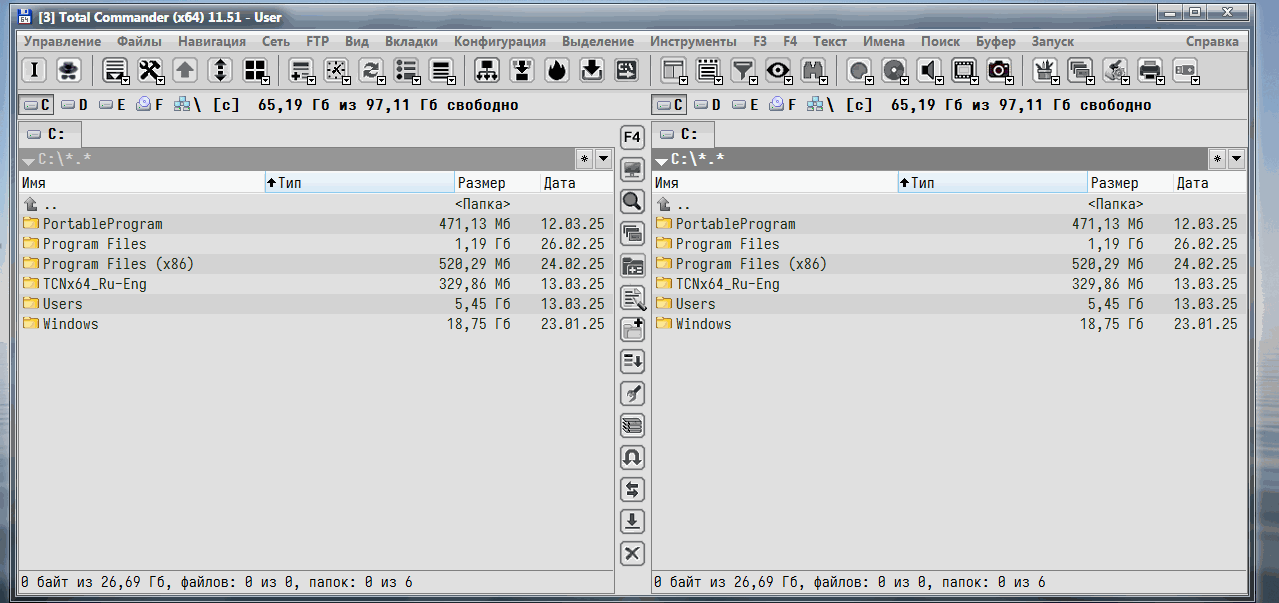Screen dimensions: 1279x603
Task: Sort right panel by Тип column
Action: coord(992,183)
